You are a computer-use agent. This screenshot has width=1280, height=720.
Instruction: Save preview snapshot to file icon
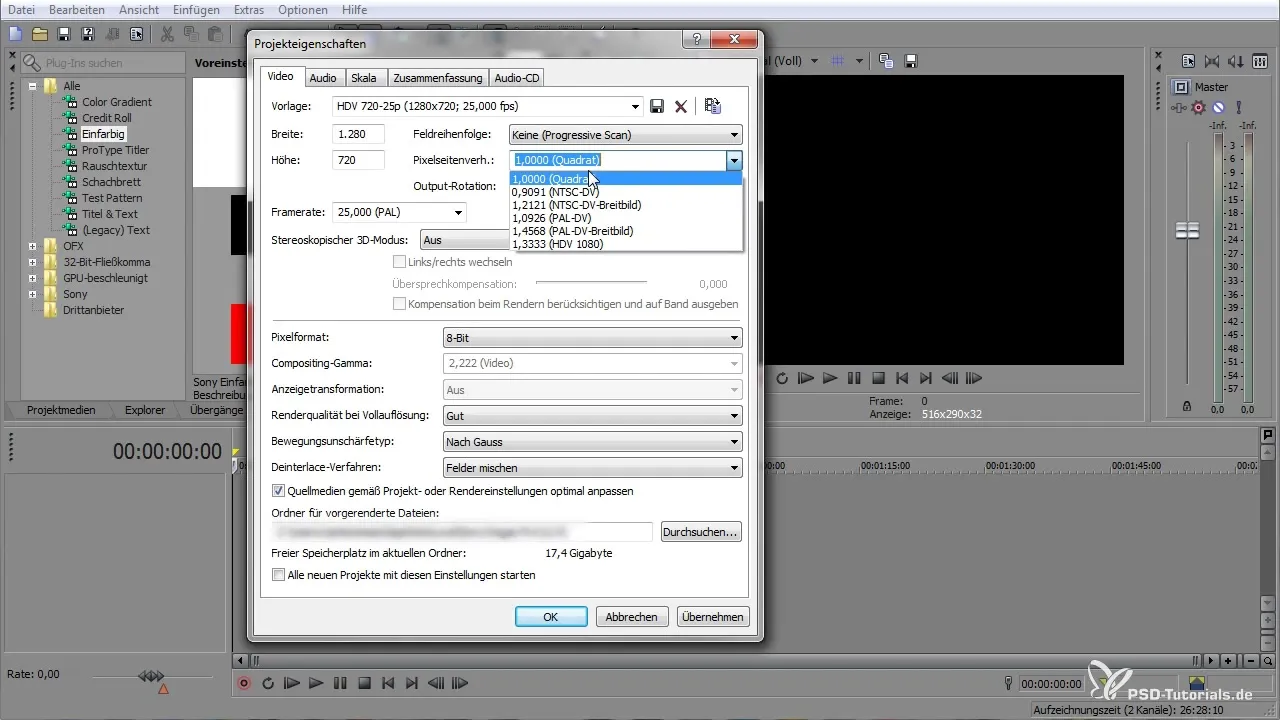pyautogui.click(x=911, y=61)
